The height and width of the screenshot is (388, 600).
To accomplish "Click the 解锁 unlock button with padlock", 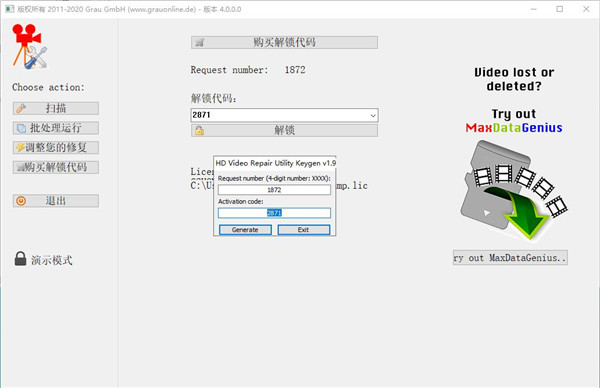I will (284, 130).
